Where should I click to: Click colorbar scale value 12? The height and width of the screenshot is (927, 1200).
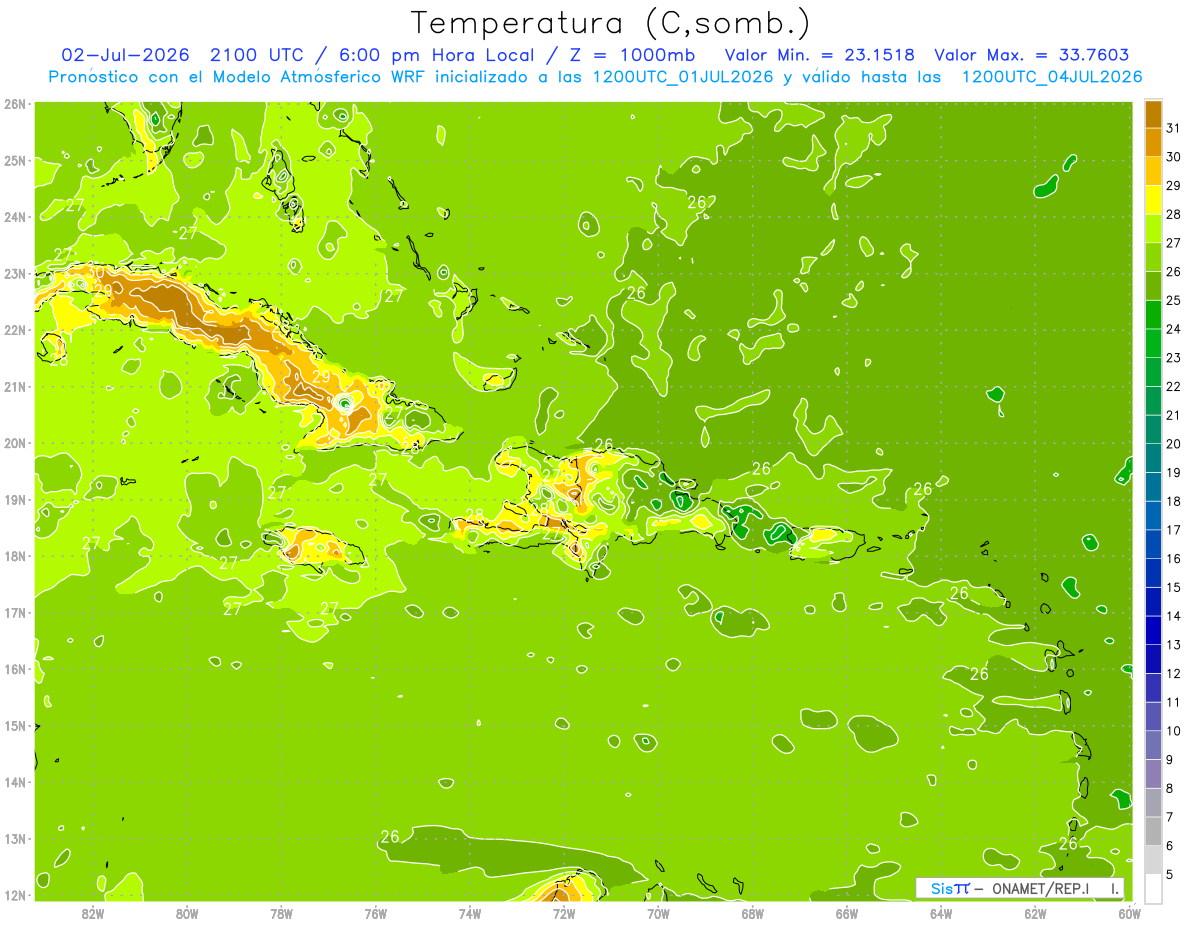click(1173, 673)
